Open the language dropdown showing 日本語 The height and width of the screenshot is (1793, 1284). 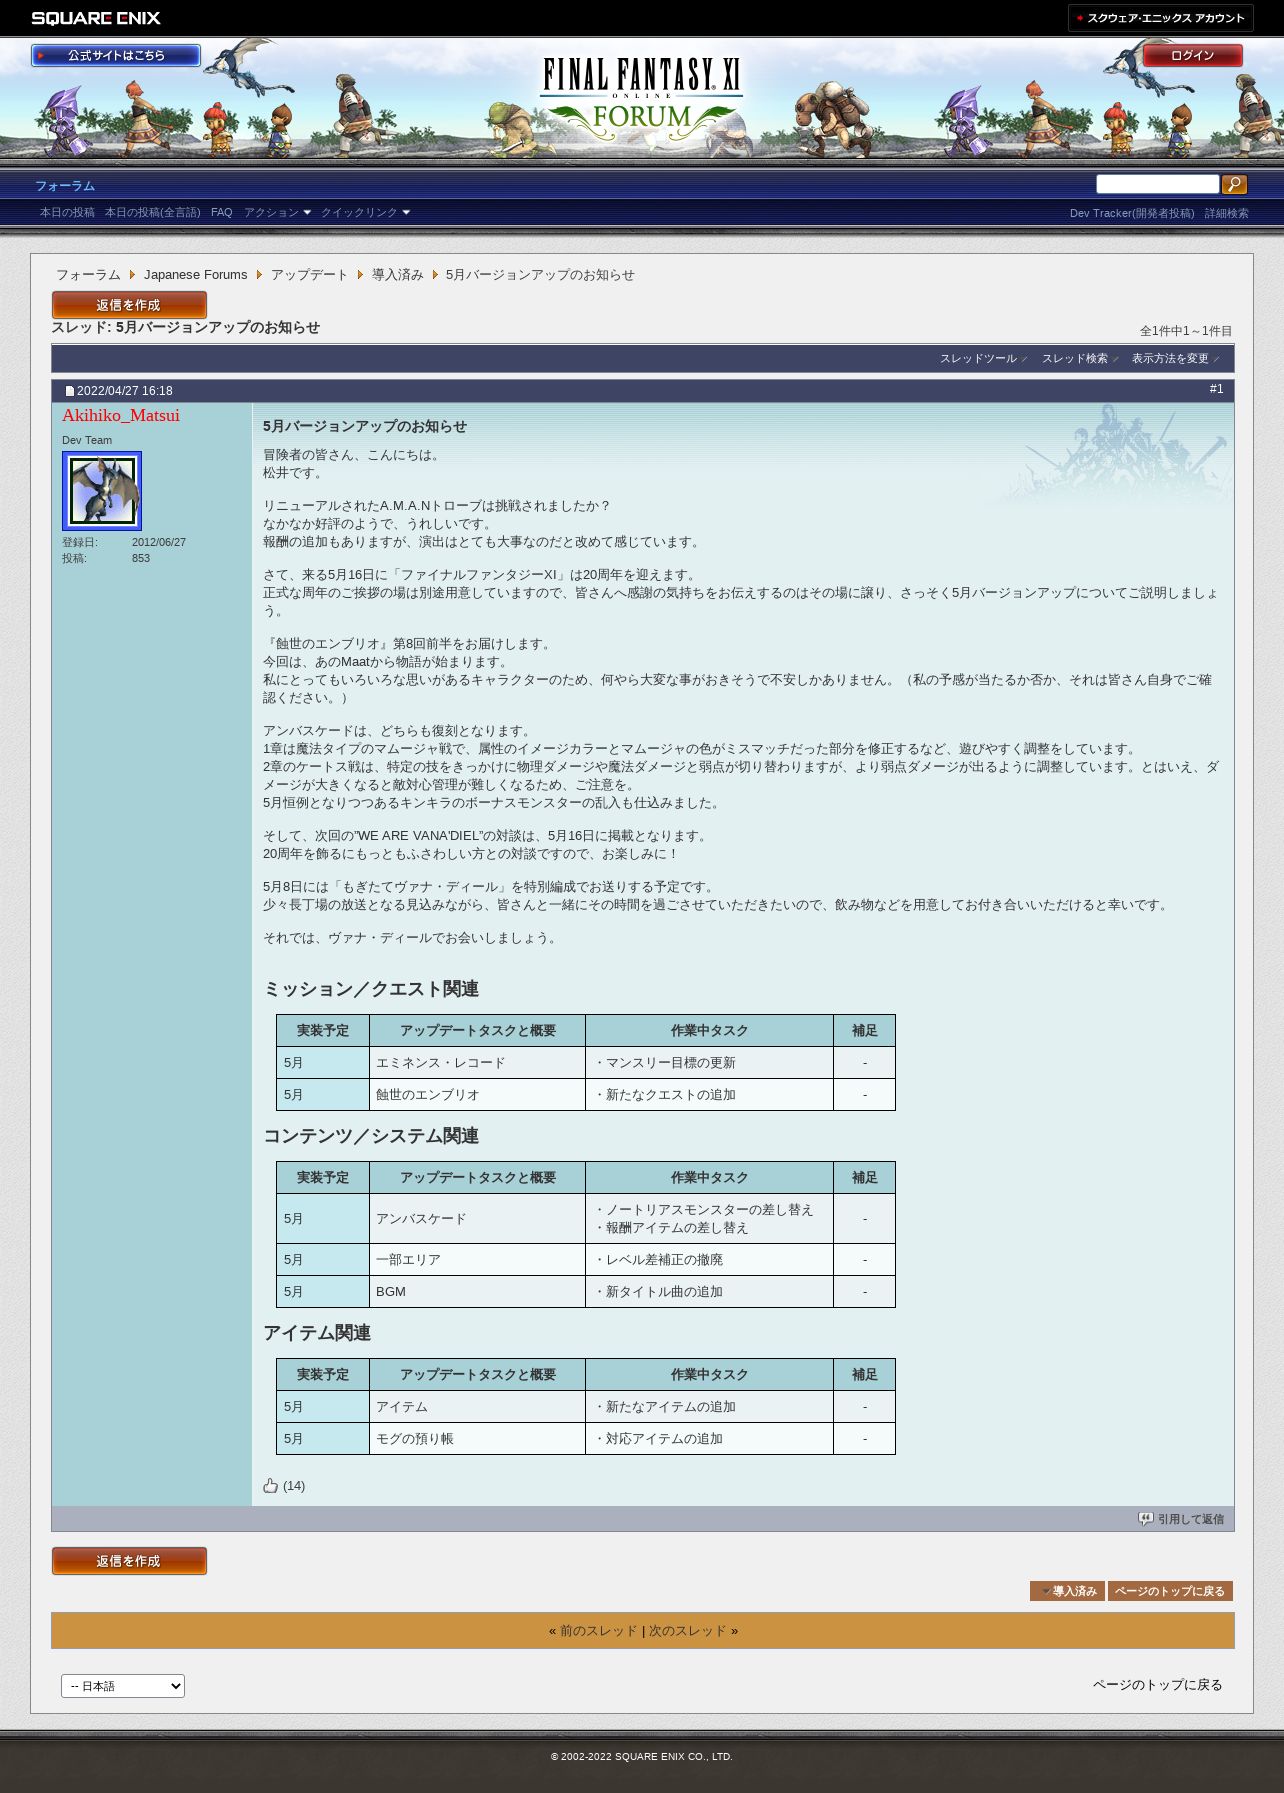pyautogui.click(x=123, y=1686)
